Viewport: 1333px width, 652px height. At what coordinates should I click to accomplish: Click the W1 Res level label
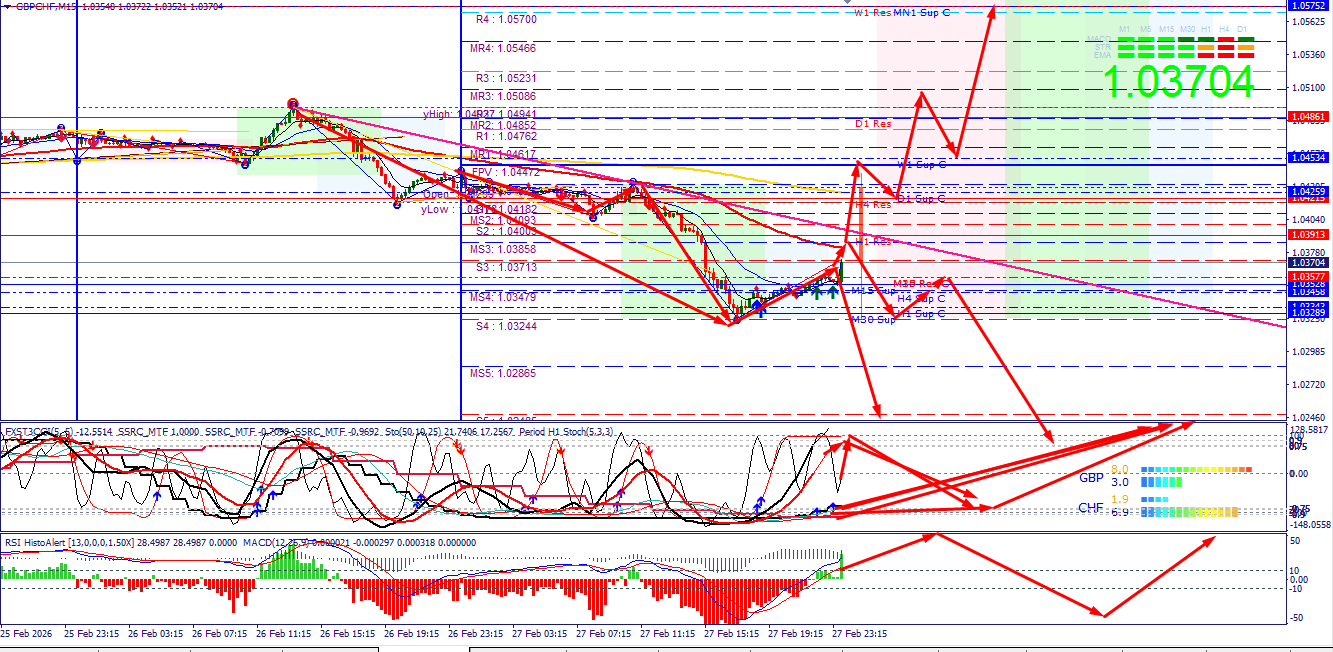(872, 13)
